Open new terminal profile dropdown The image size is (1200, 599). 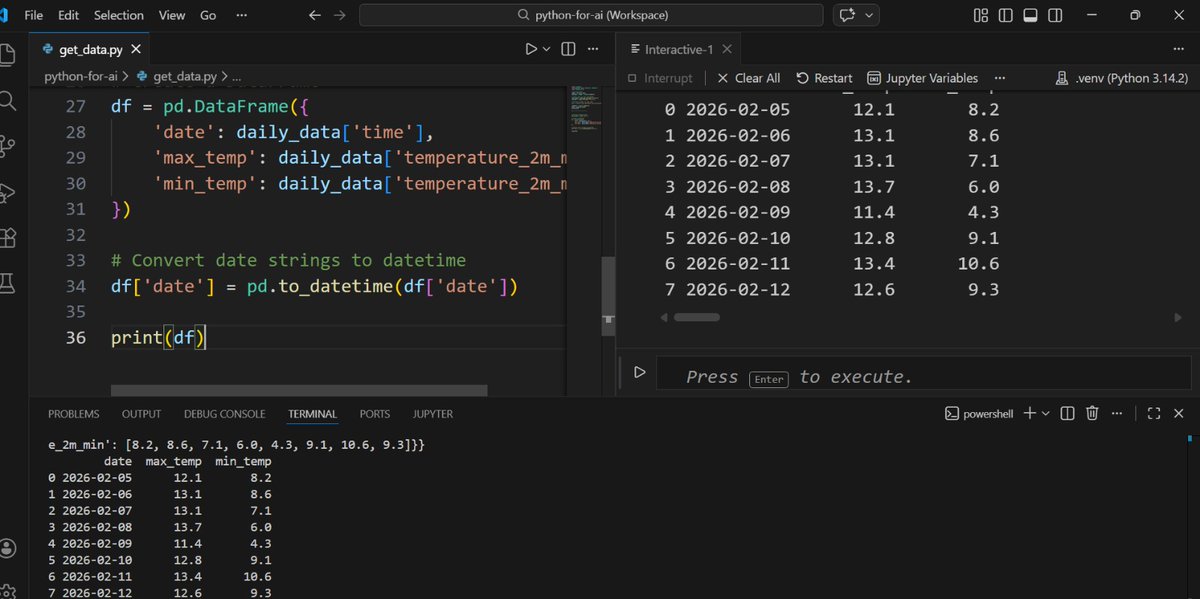1046,413
